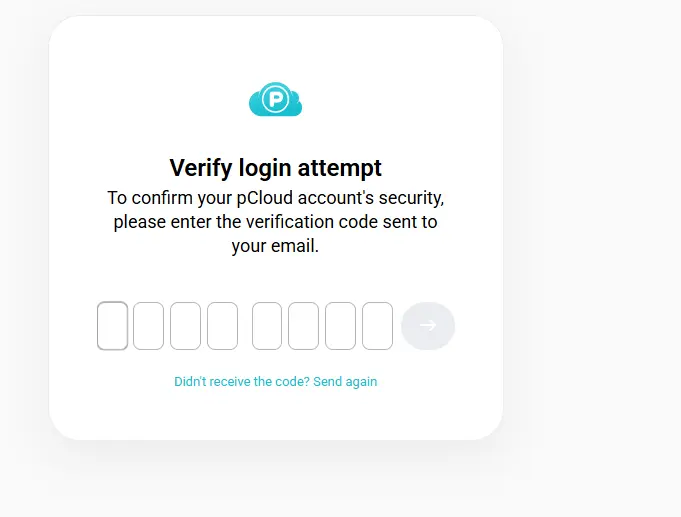Select the second verification code box

149,326
